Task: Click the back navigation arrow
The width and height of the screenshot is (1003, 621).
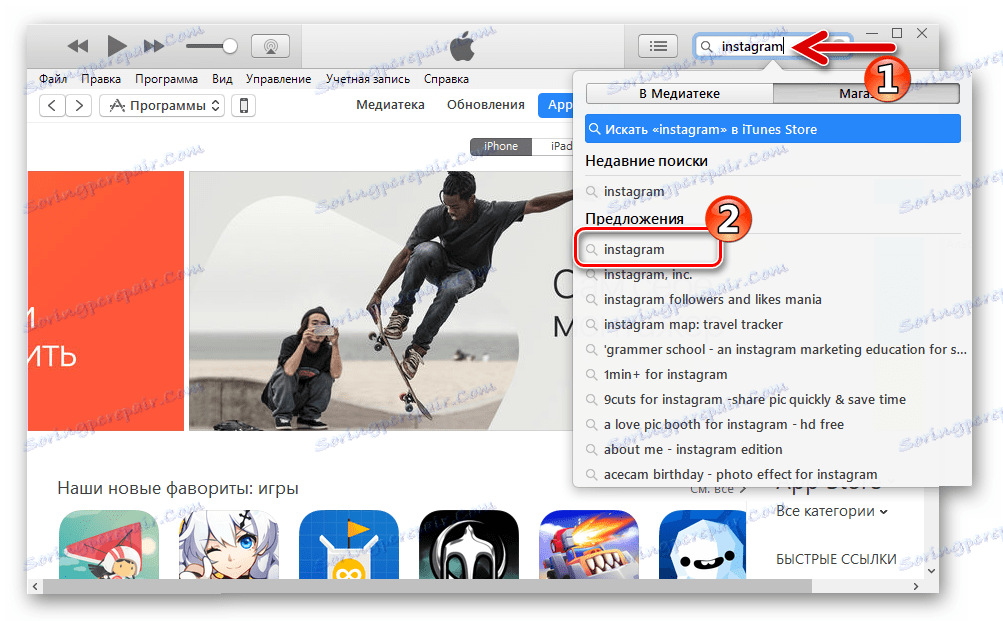Action: (x=51, y=105)
